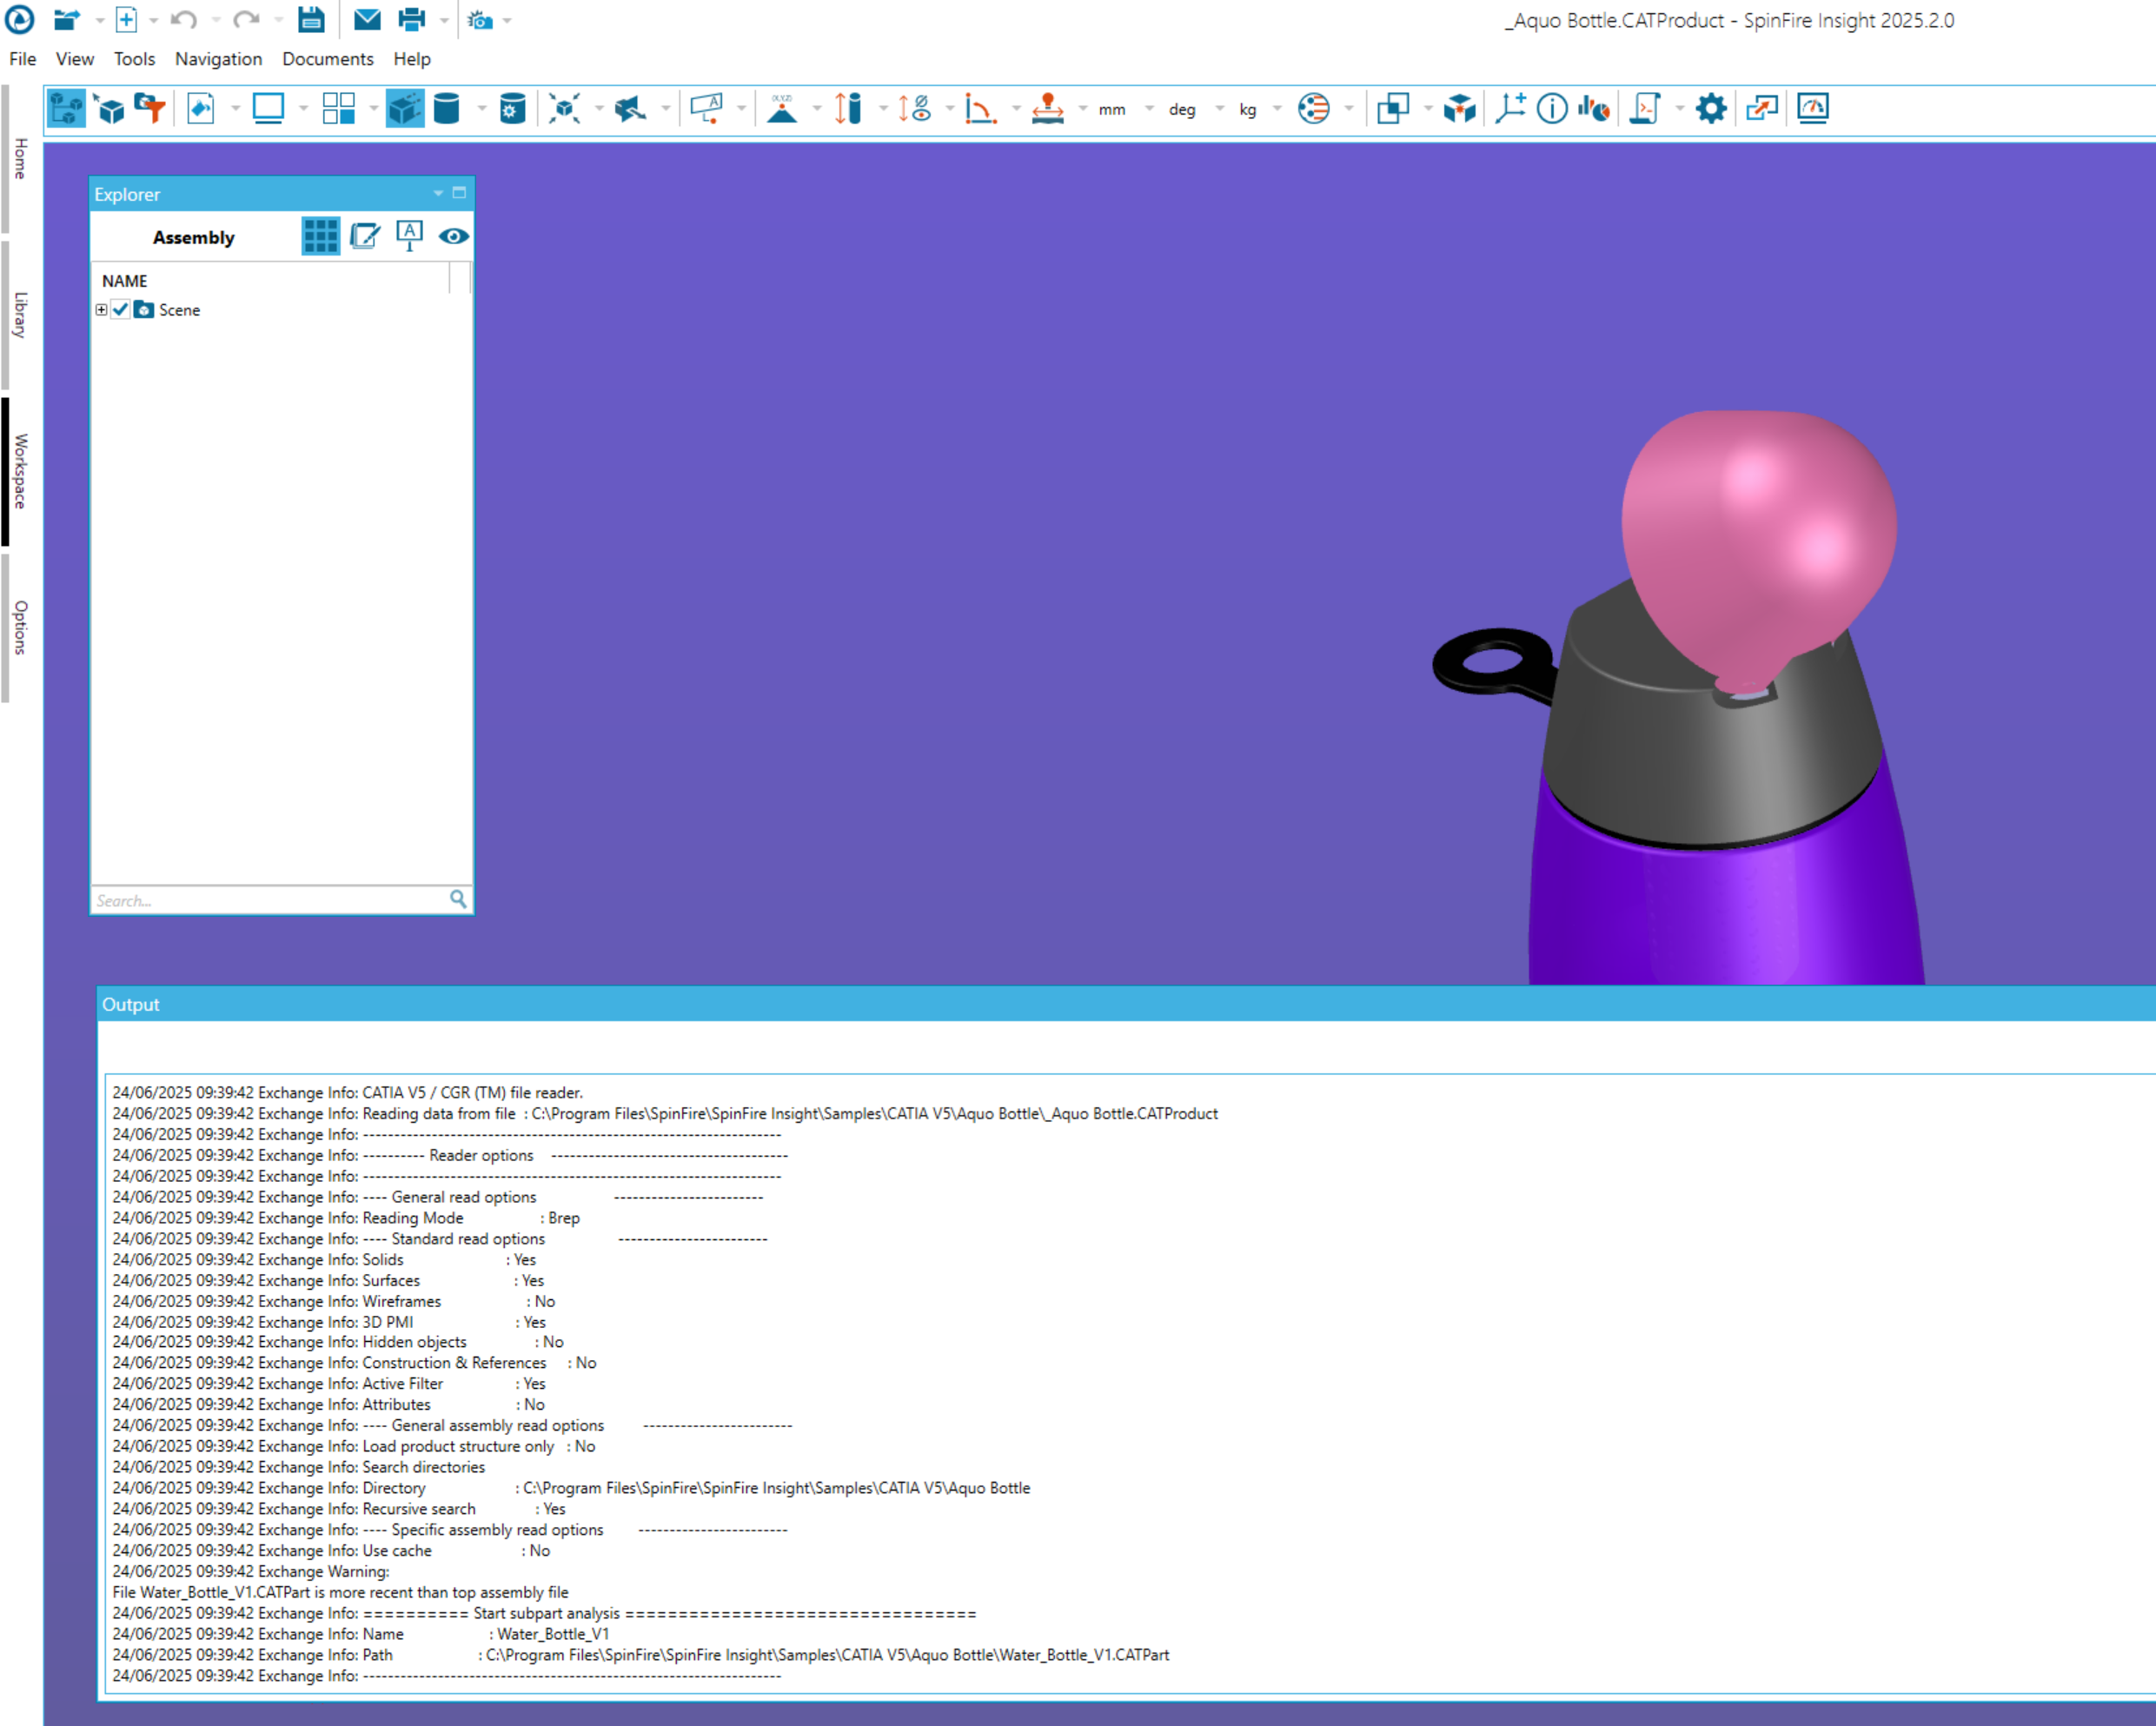The height and width of the screenshot is (1726, 2156).
Task: Open the Documents menu
Action: point(327,59)
